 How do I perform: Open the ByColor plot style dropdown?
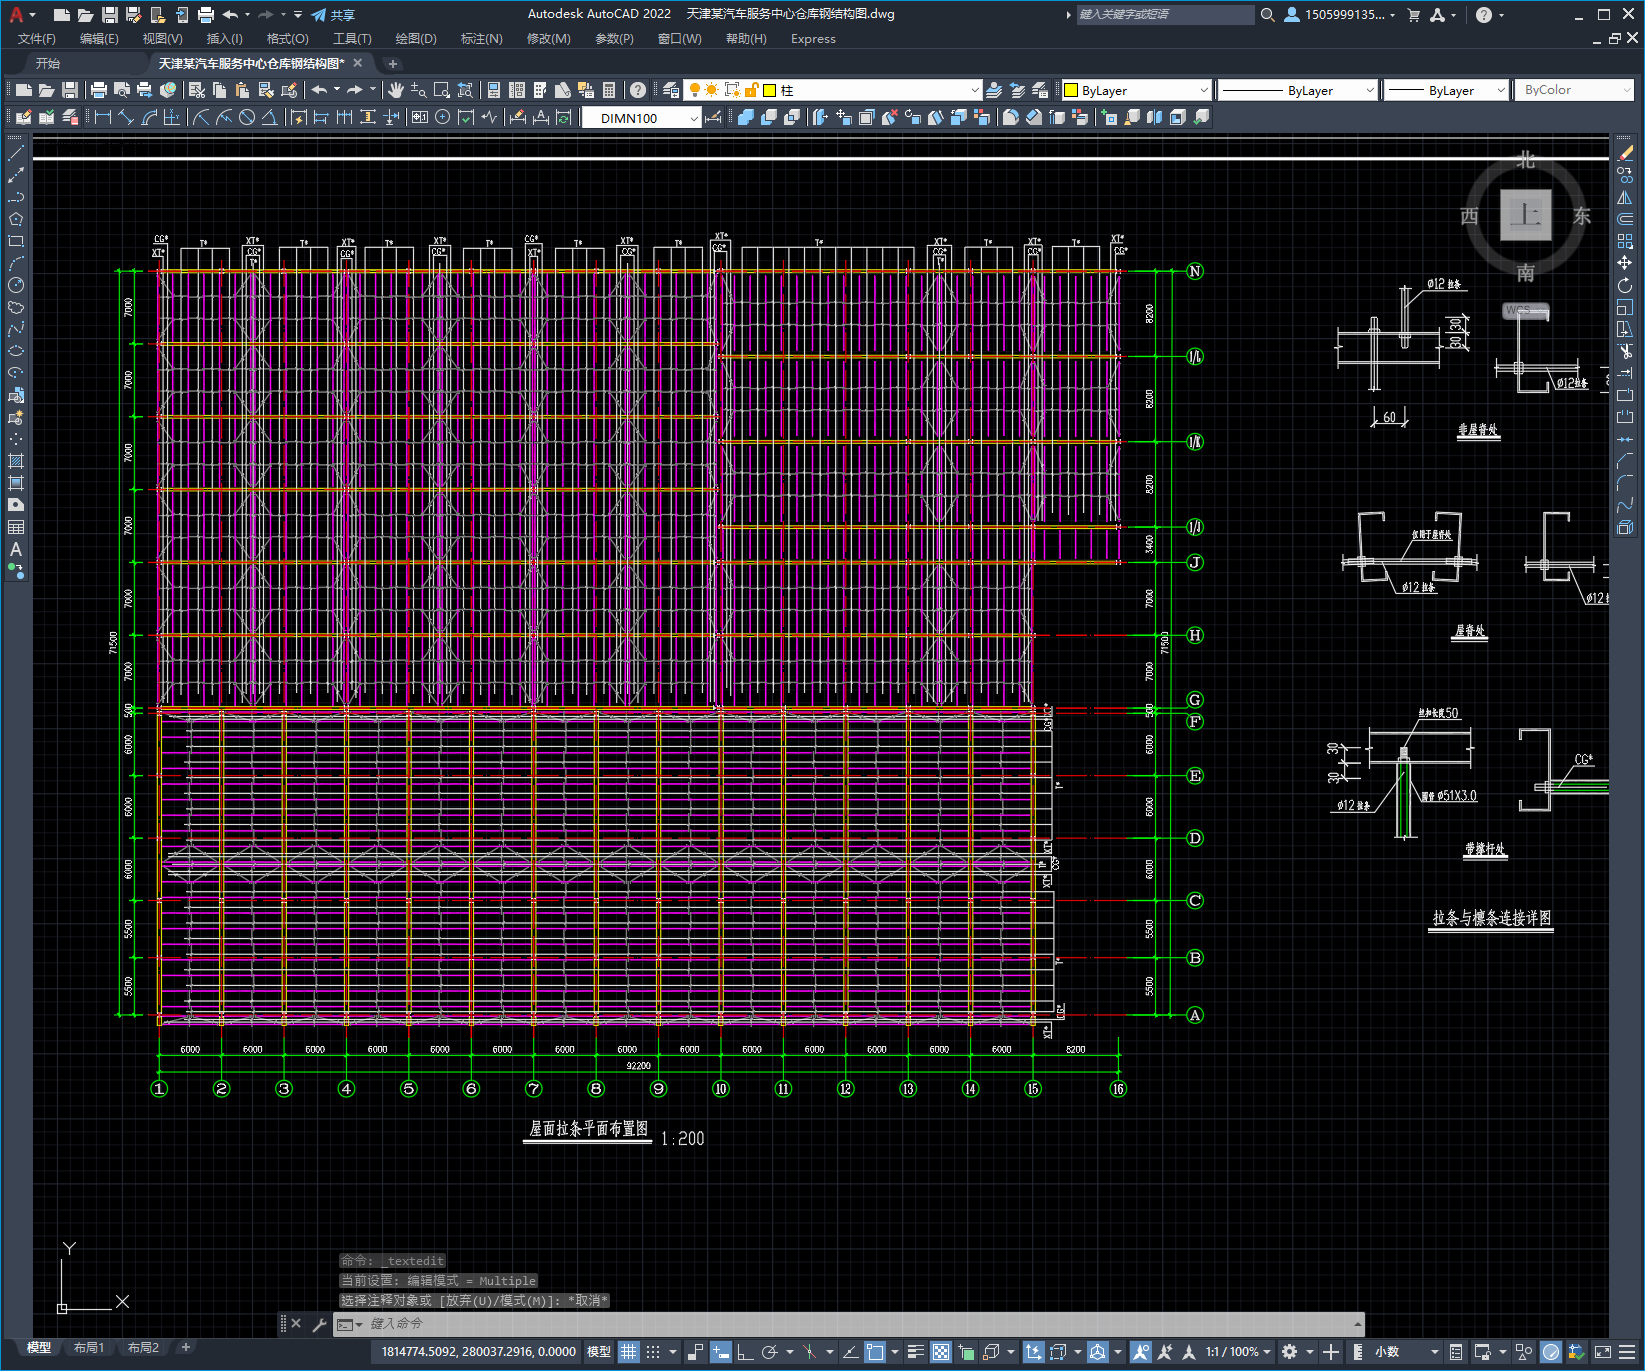pos(1574,90)
